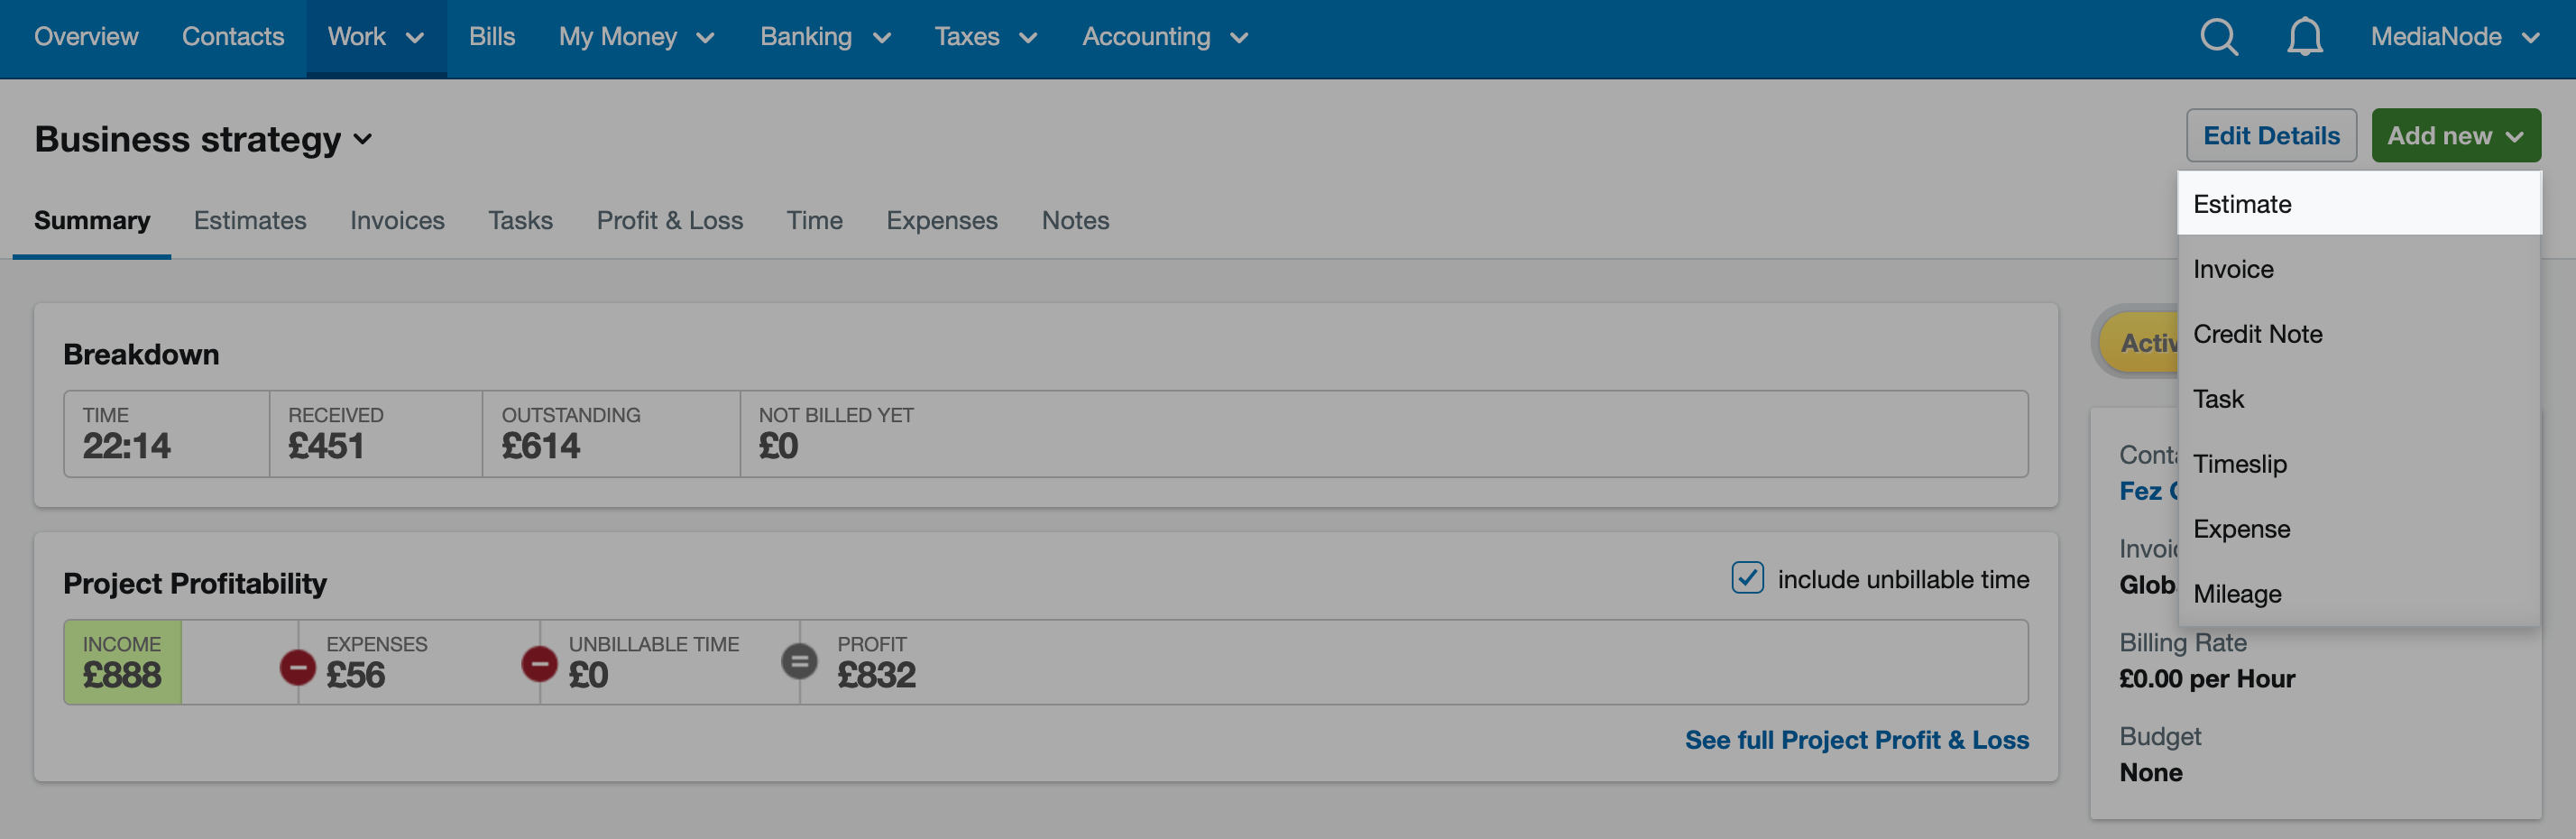Click the £0.00 per Hour billing rate
The width and height of the screenshot is (2576, 839).
[x=2207, y=678]
